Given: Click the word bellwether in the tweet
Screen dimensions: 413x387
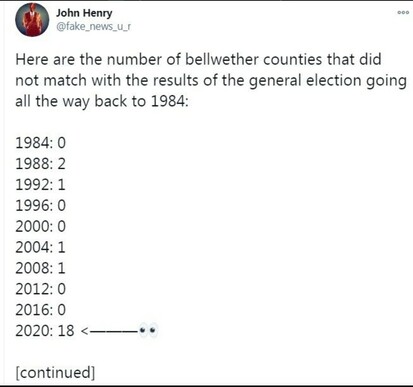Looking at the screenshot, I should pos(222,59).
